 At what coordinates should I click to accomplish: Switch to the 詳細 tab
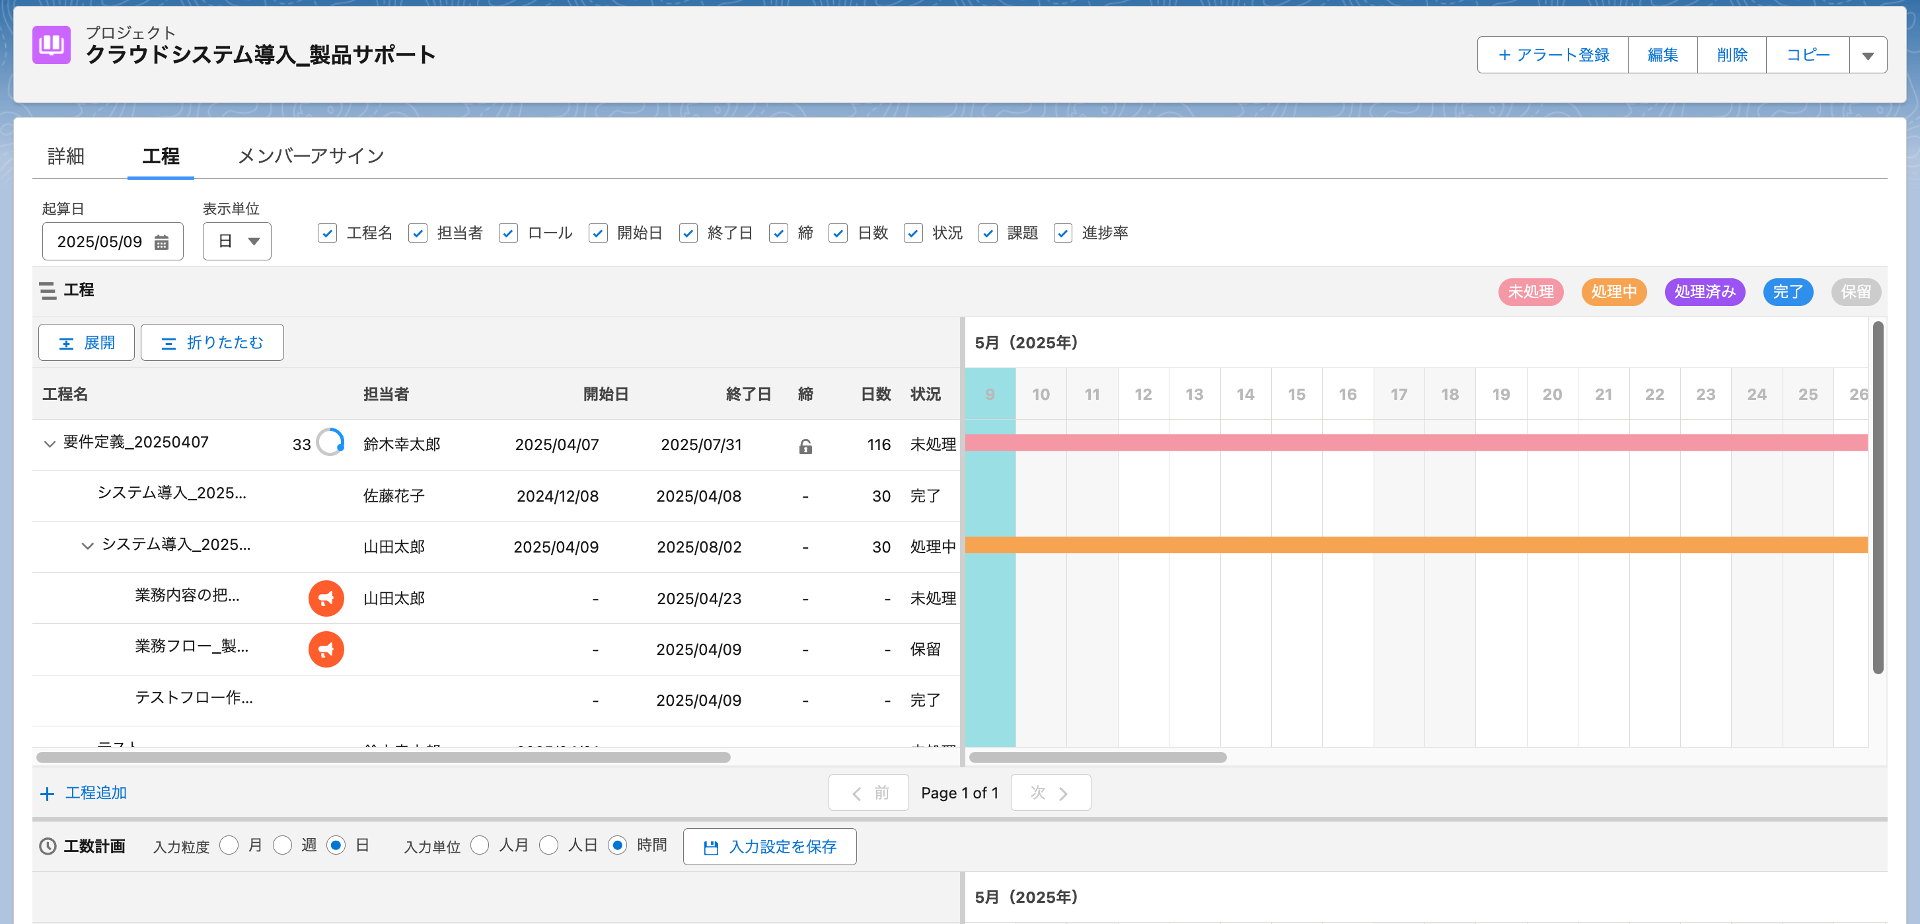point(66,156)
